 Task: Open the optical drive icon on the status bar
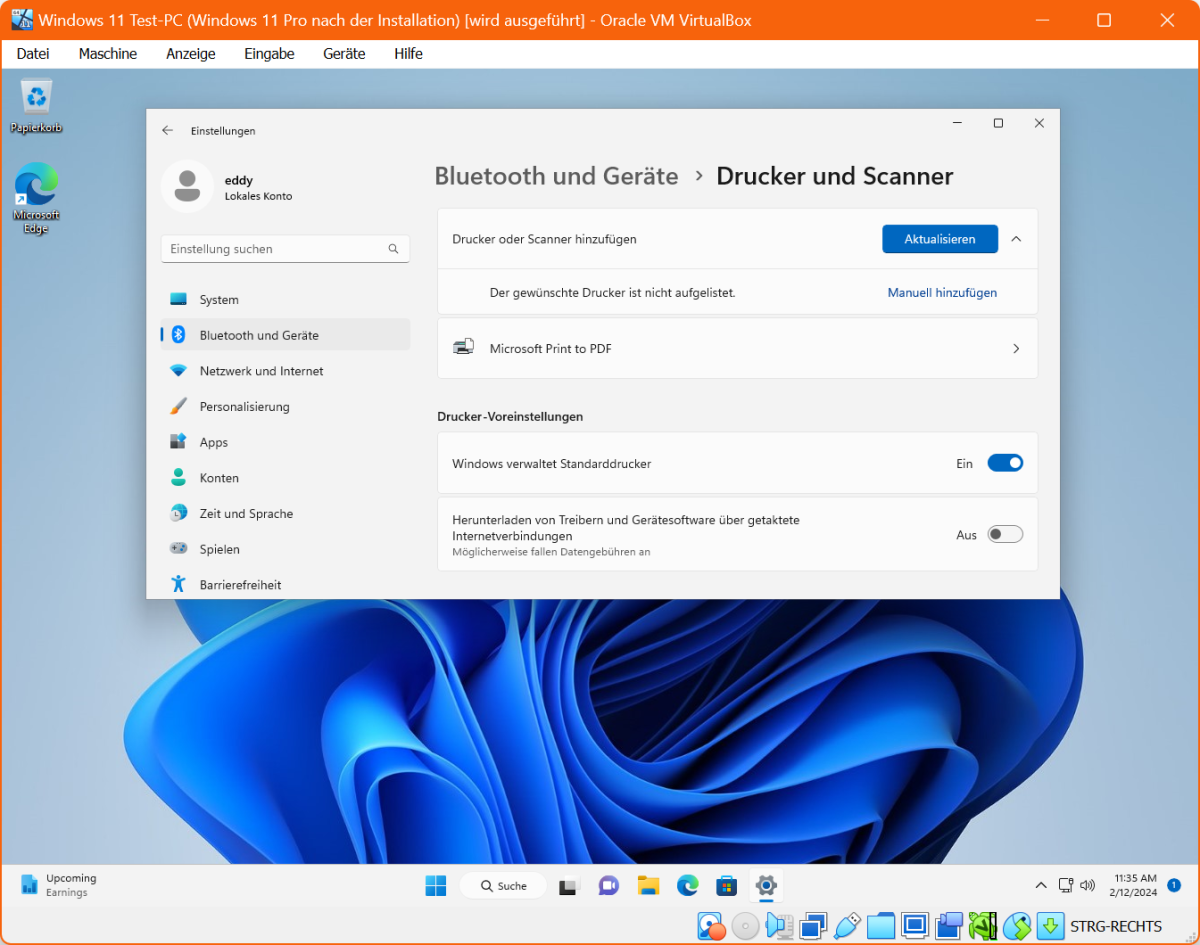coord(744,926)
